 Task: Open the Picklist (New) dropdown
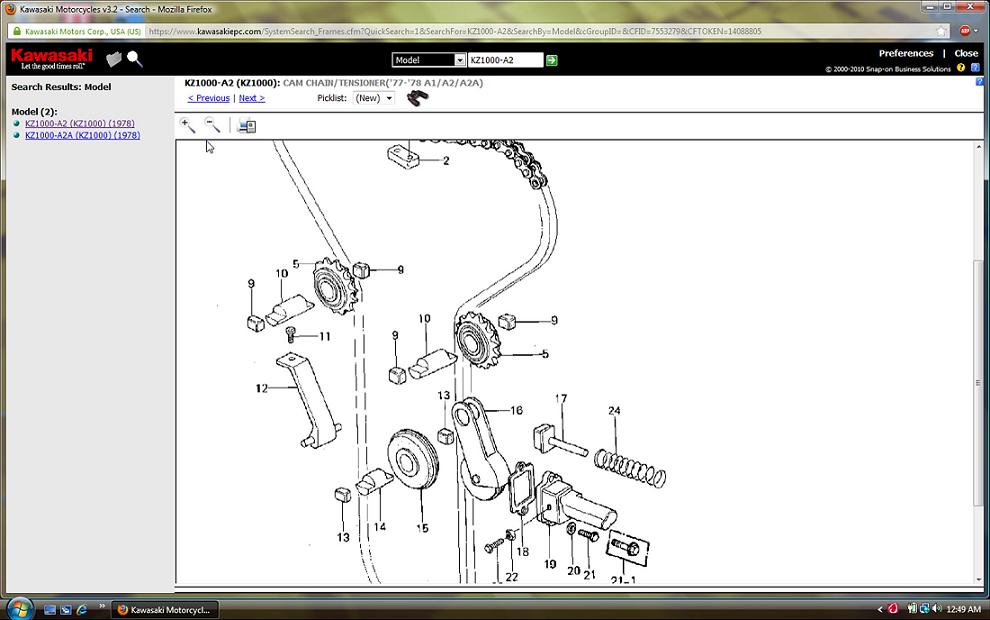coord(374,98)
